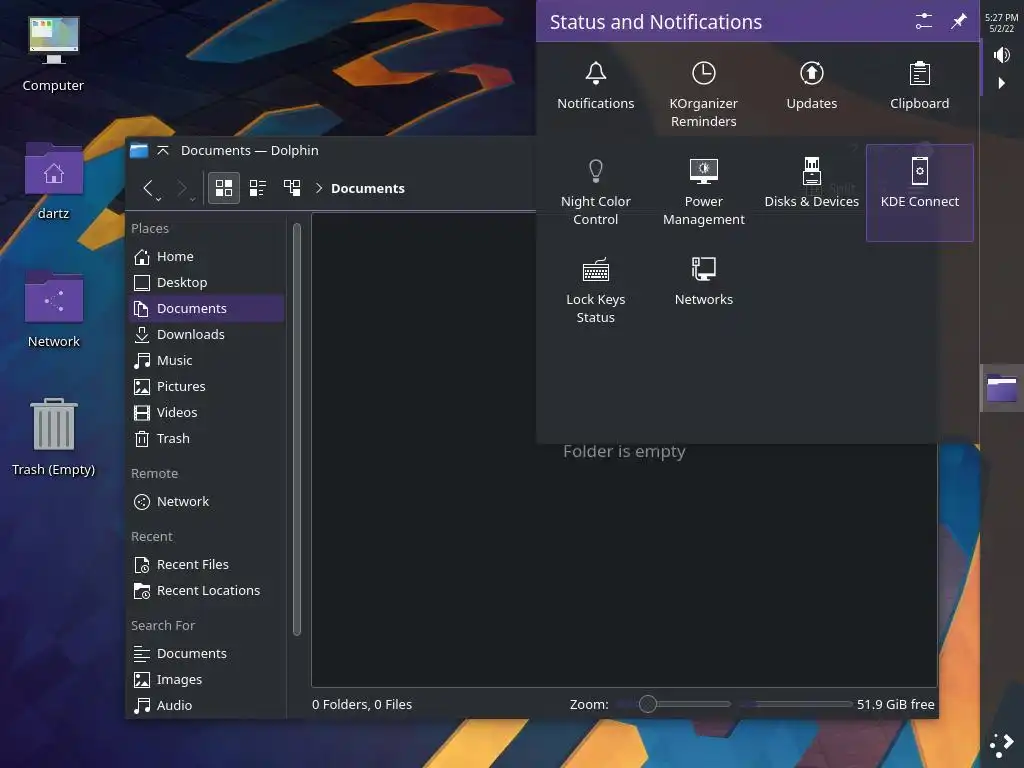Go back in Dolphin
This screenshot has height=768, width=1024.
(148, 188)
